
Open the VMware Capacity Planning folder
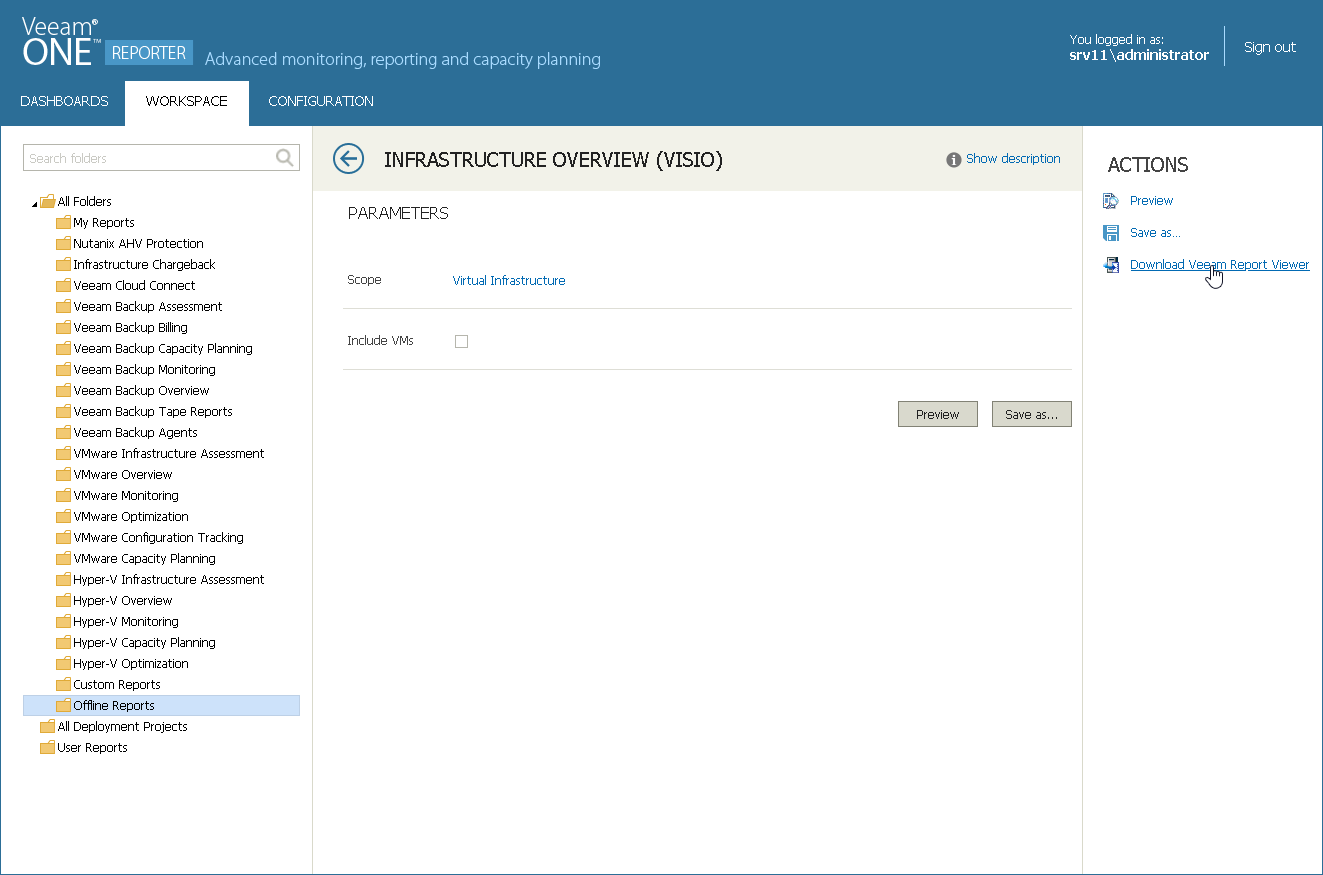point(144,558)
